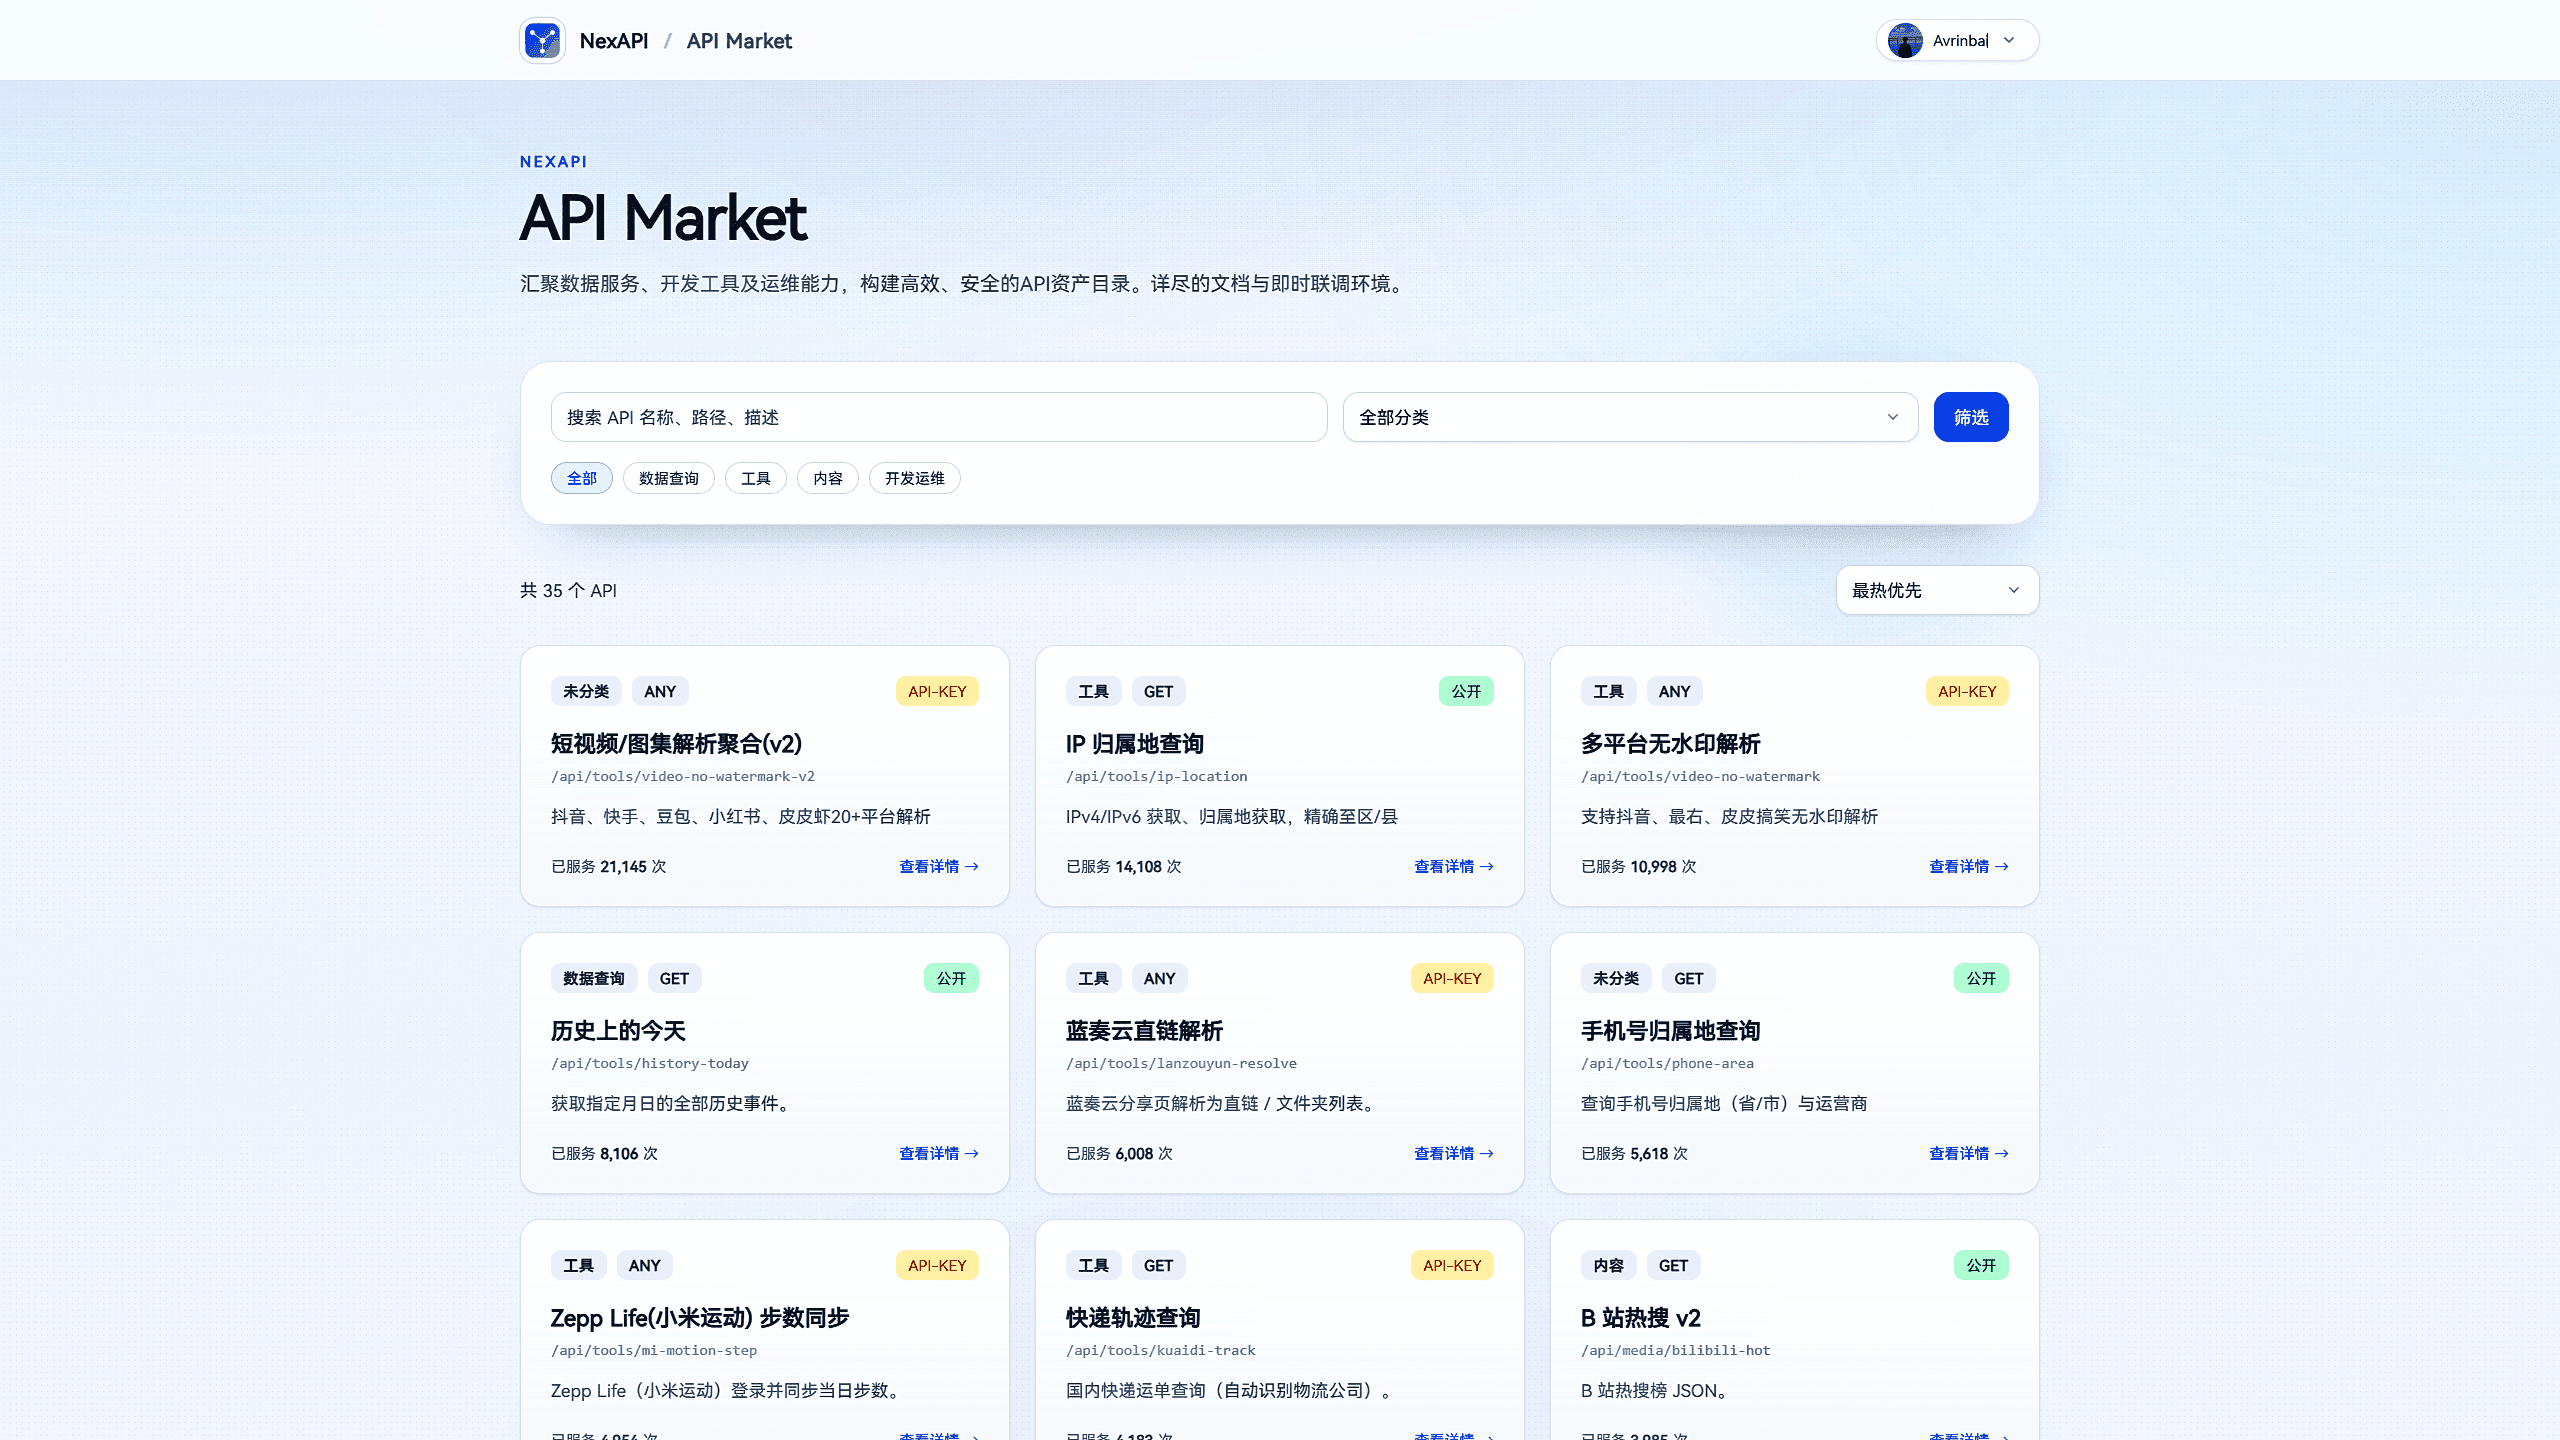Select the 开发运维 filter chip
Screen dimensions: 2560x1440
pyautogui.click(x=914, y=478)
